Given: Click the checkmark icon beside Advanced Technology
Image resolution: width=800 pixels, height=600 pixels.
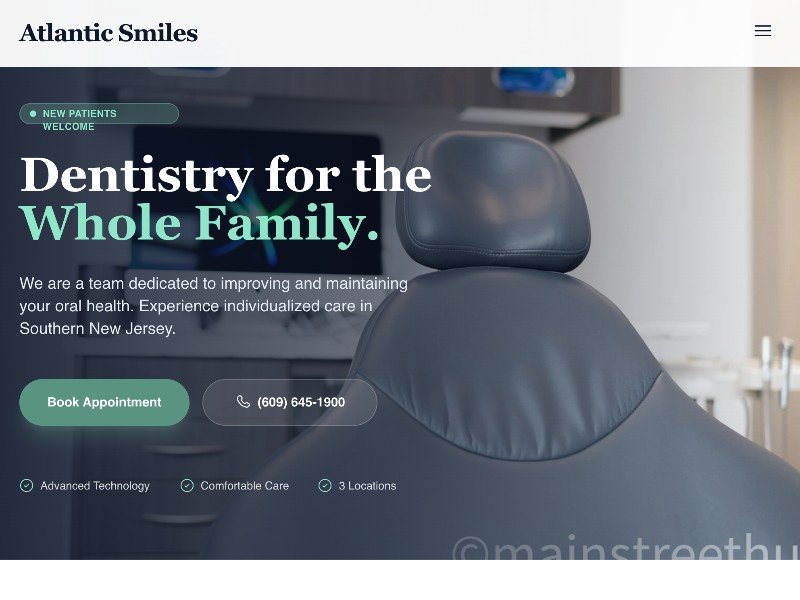Looking at the screenshot, I should (x=27, y=485).
